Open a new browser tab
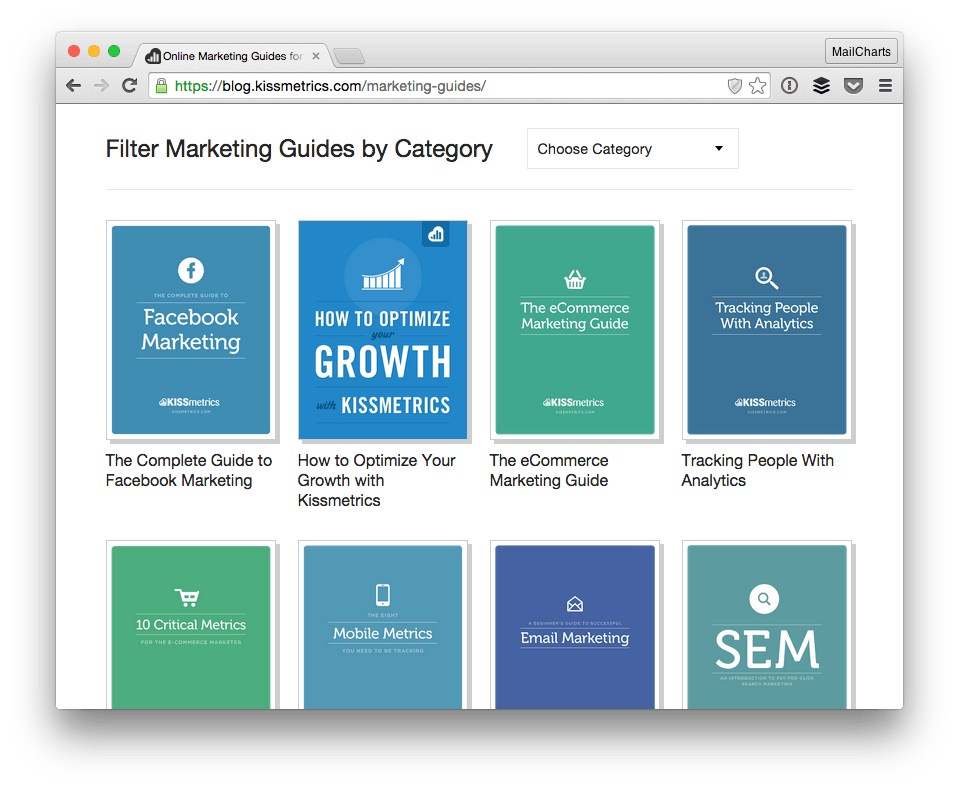 tap(350, 57)
